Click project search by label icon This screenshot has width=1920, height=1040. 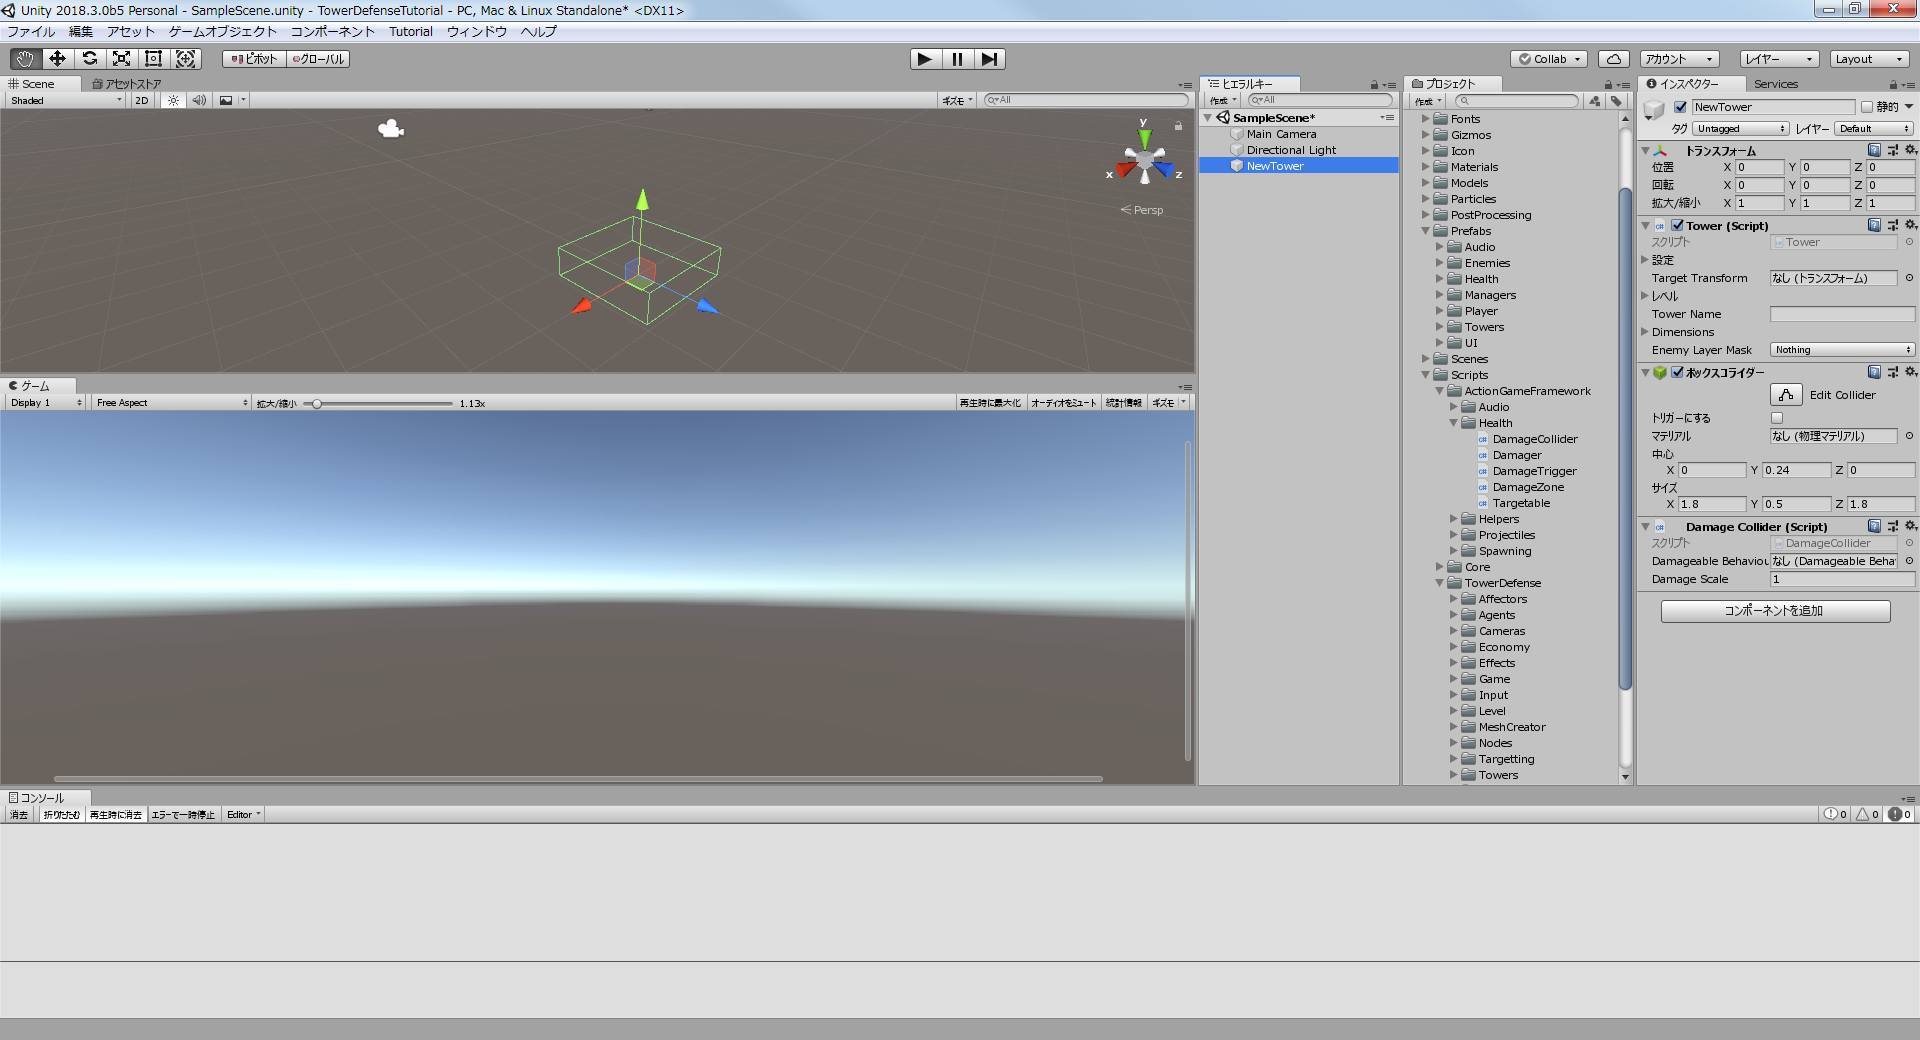pos(1617,100)
